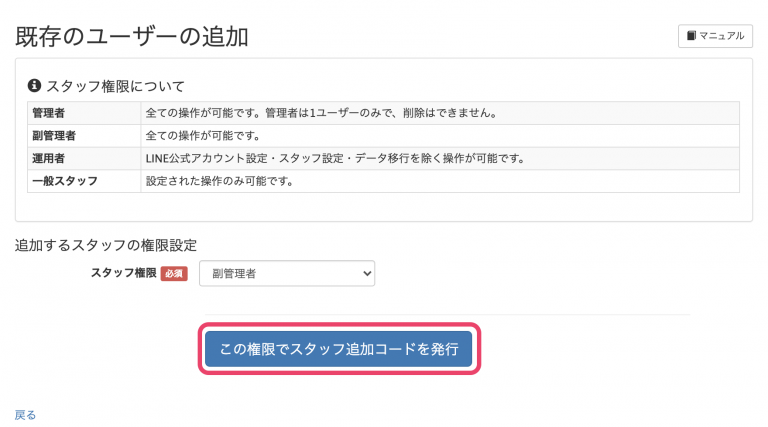The height and width of the screenshot is (427, 768).
Task: Click the 追加するスタッフの権限設定 section heading
Action: point(106,245)
